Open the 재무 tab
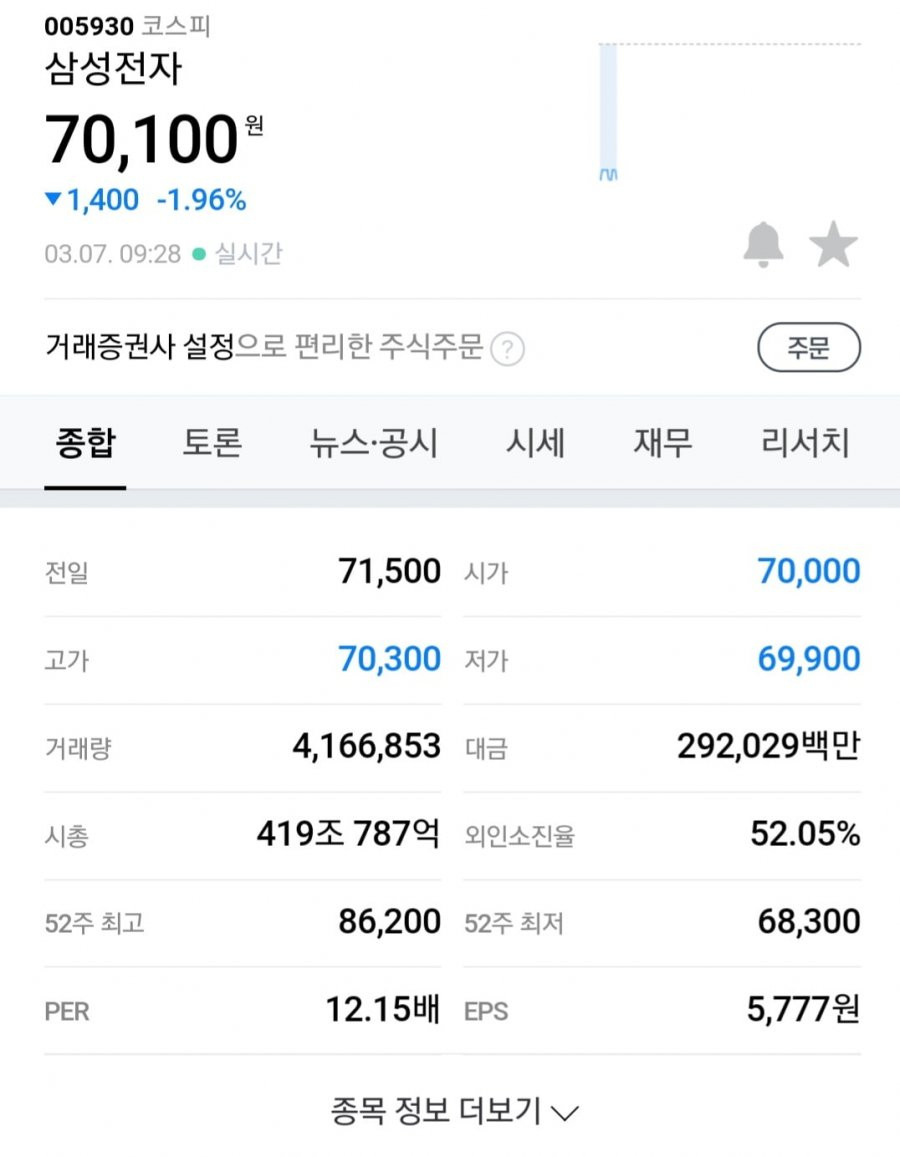 coord(662,443)
